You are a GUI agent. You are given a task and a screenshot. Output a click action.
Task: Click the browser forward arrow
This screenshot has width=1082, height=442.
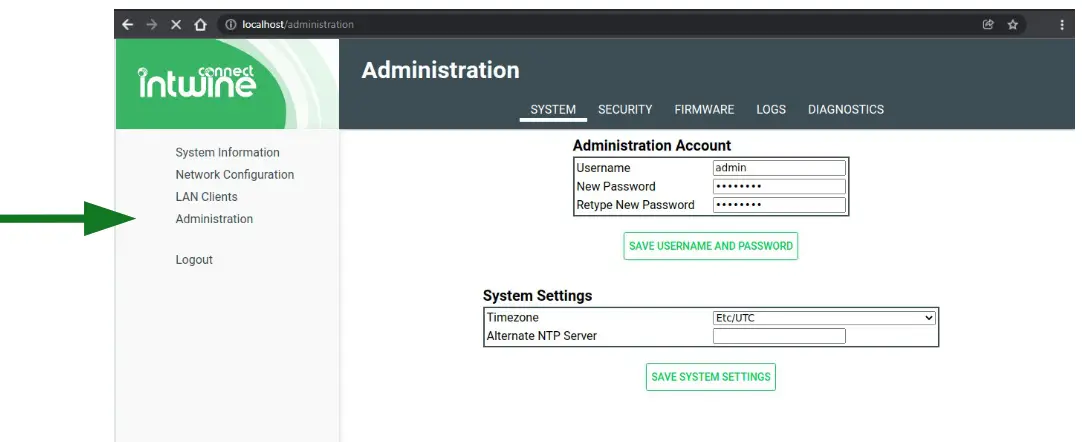(x=152, y=24)
